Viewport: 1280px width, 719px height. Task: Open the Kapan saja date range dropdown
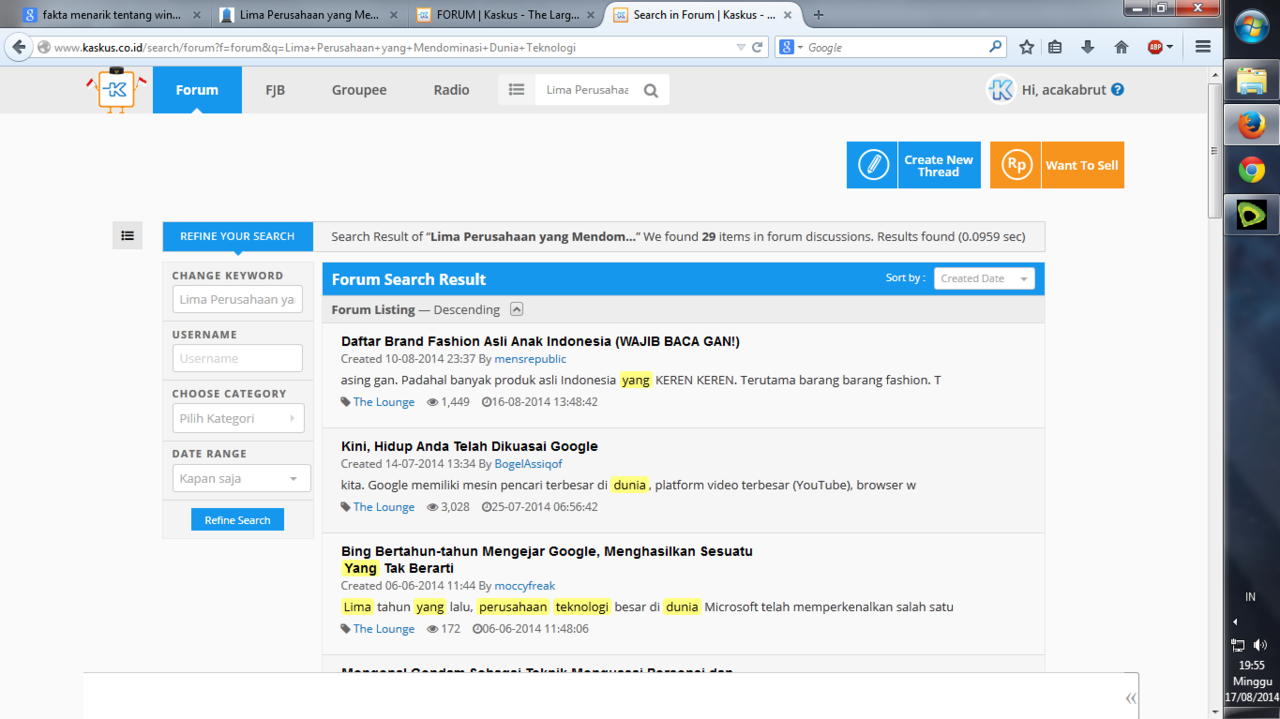click(x=241, y=478)
